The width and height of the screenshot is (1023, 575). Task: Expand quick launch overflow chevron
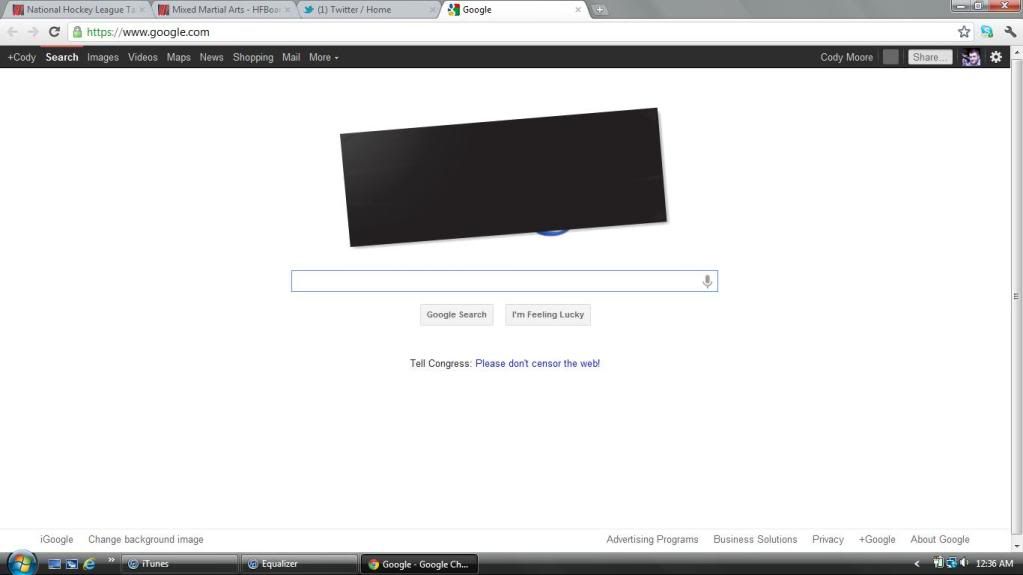pos(111,560)
